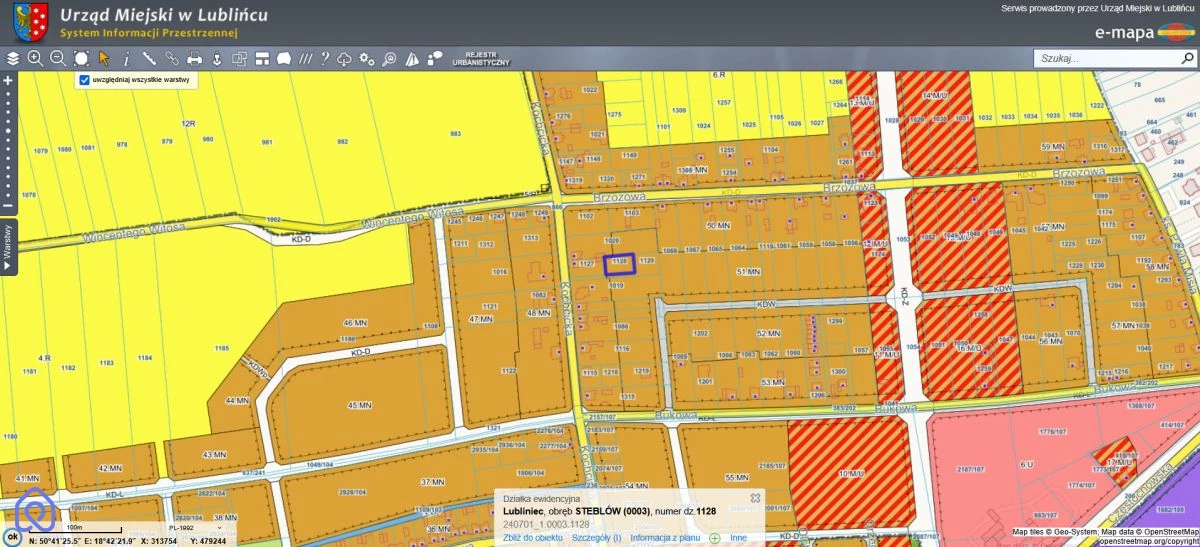Screen dimensions: 1200x547
Task: Click the question mark help icon
Action: click(324, 58)
